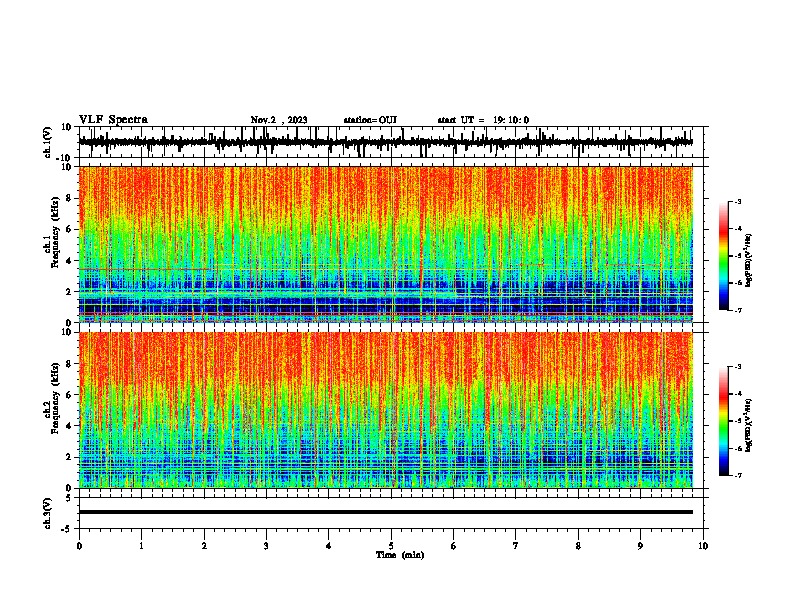The image size is (792, 612).
Task: Click inside the ch.1 frequency spectrogram
Action: 385,244
